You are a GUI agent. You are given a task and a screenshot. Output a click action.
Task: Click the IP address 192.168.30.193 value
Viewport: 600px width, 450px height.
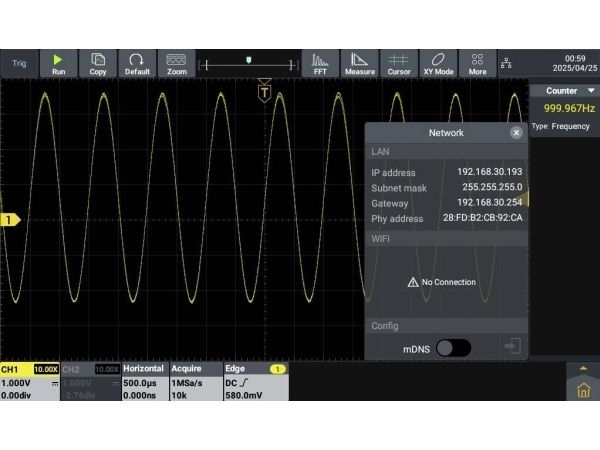pyautogui.click(x=489, y=172)
